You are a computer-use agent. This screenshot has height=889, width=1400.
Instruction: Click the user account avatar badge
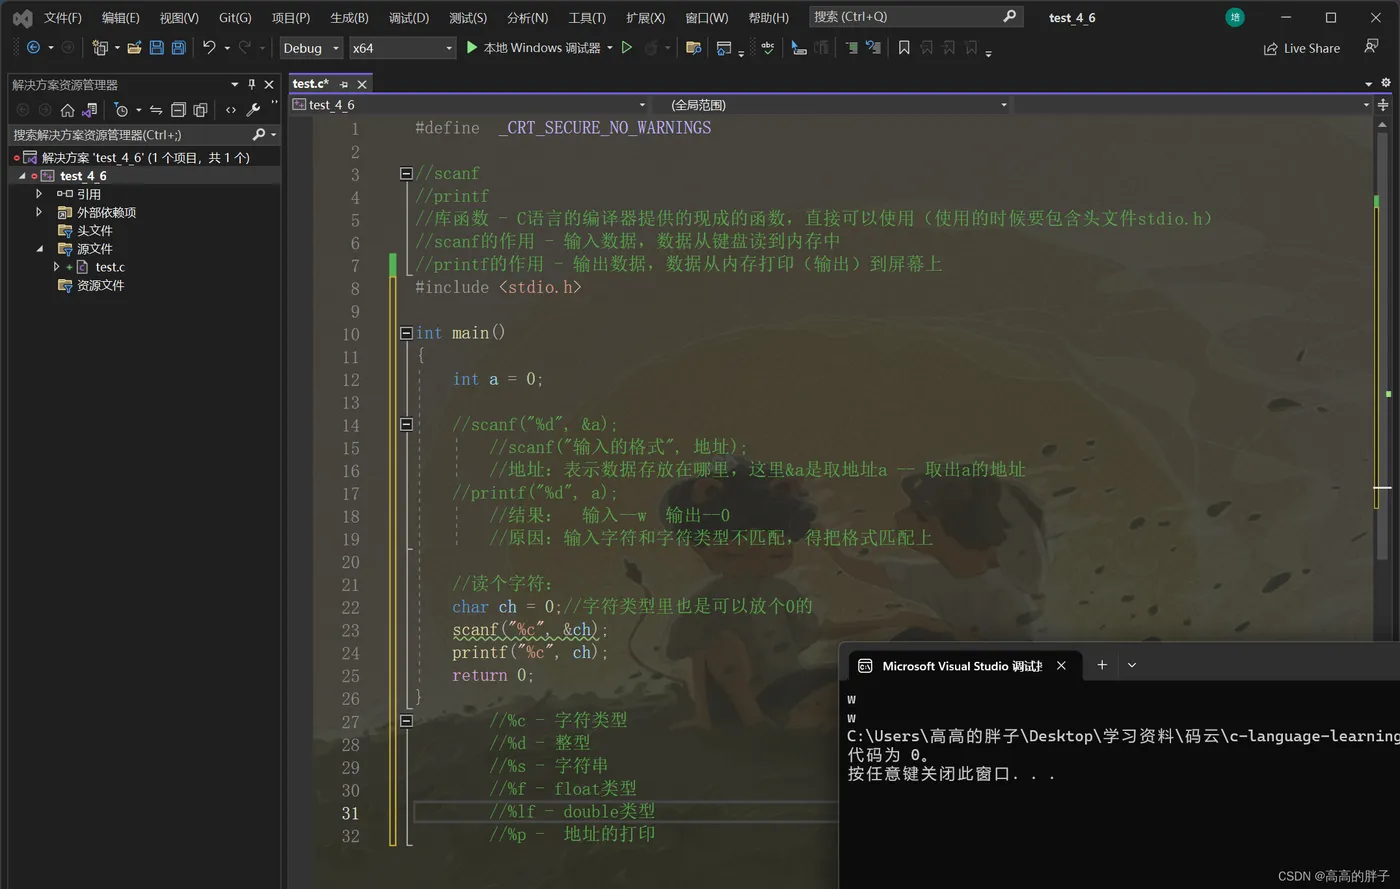coord(1235,17)
